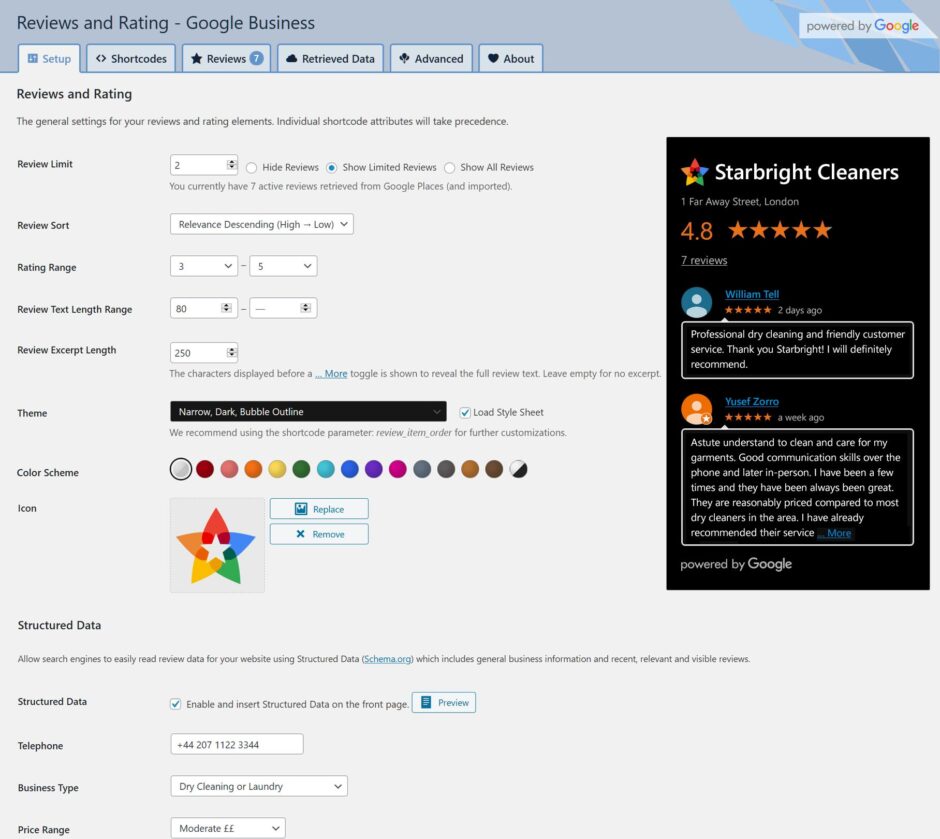Open the Theme dropdown

click(308, 412)
